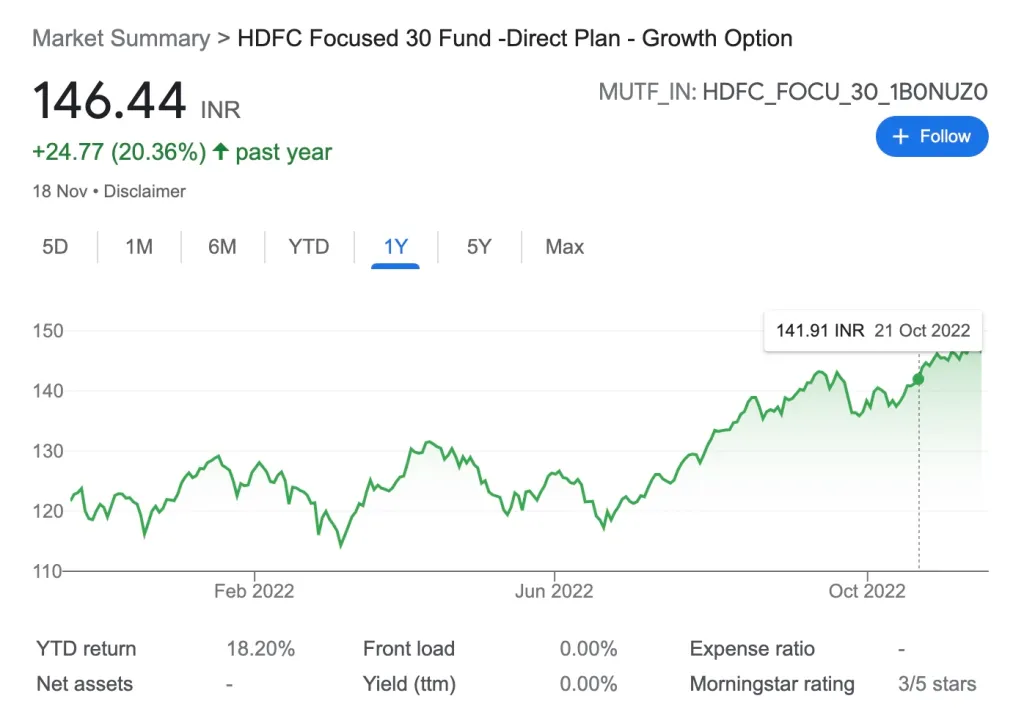Click the YTD return 18.20% value
1024x726 pixels.
(x=260, y=649)
